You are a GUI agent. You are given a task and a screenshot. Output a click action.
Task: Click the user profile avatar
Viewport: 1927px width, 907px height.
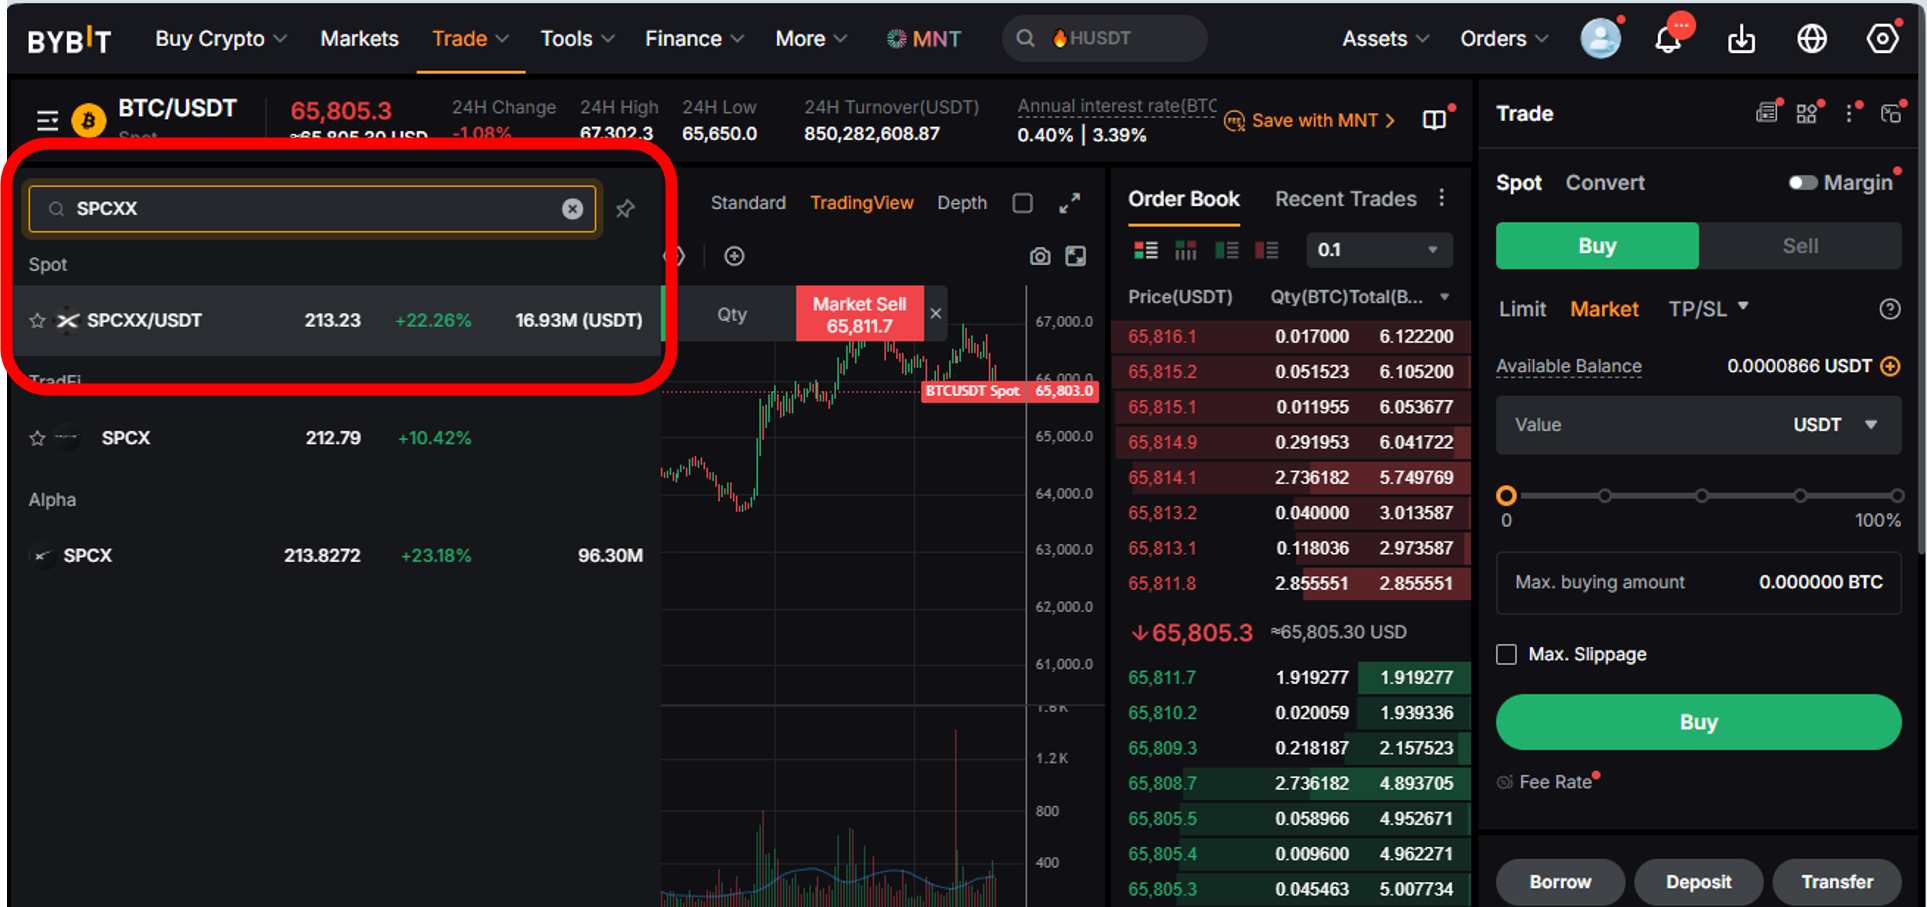point(1600,38)
